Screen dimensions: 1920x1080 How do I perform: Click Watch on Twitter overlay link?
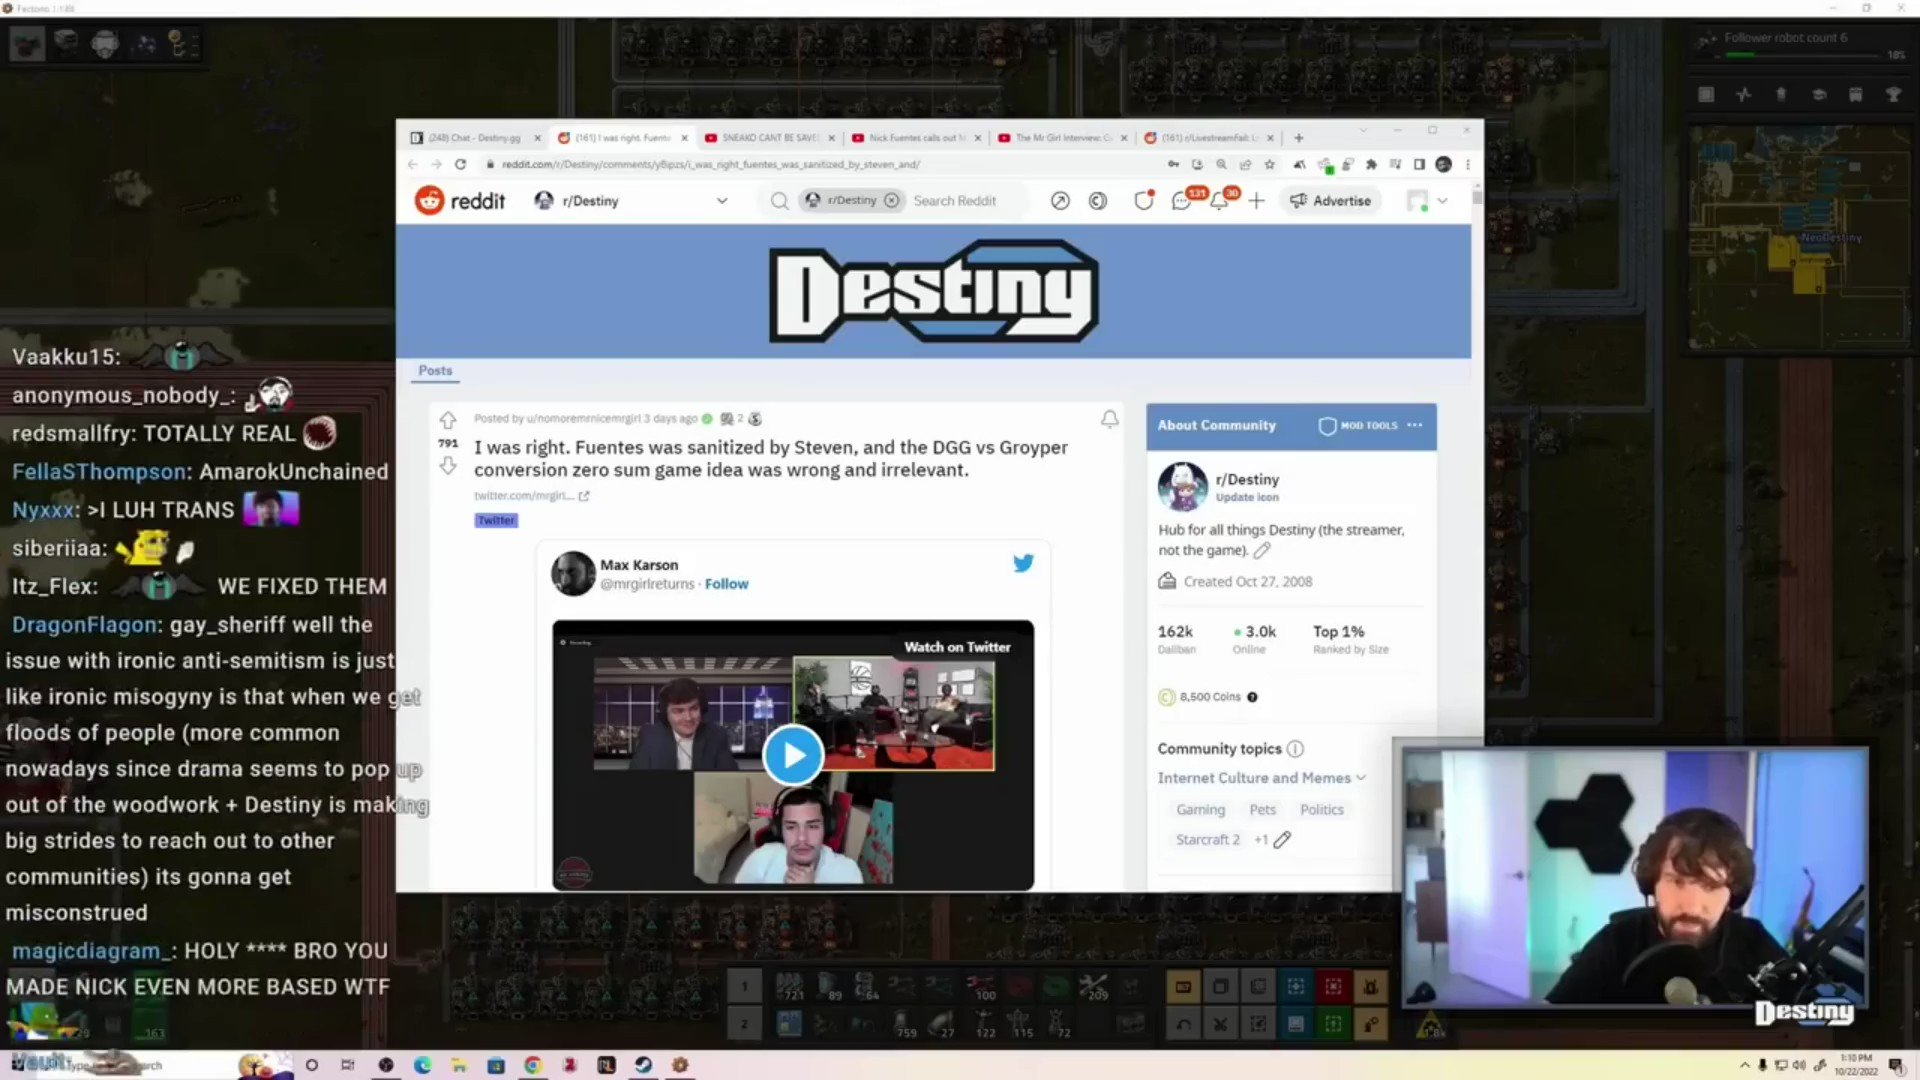point(957,647)
